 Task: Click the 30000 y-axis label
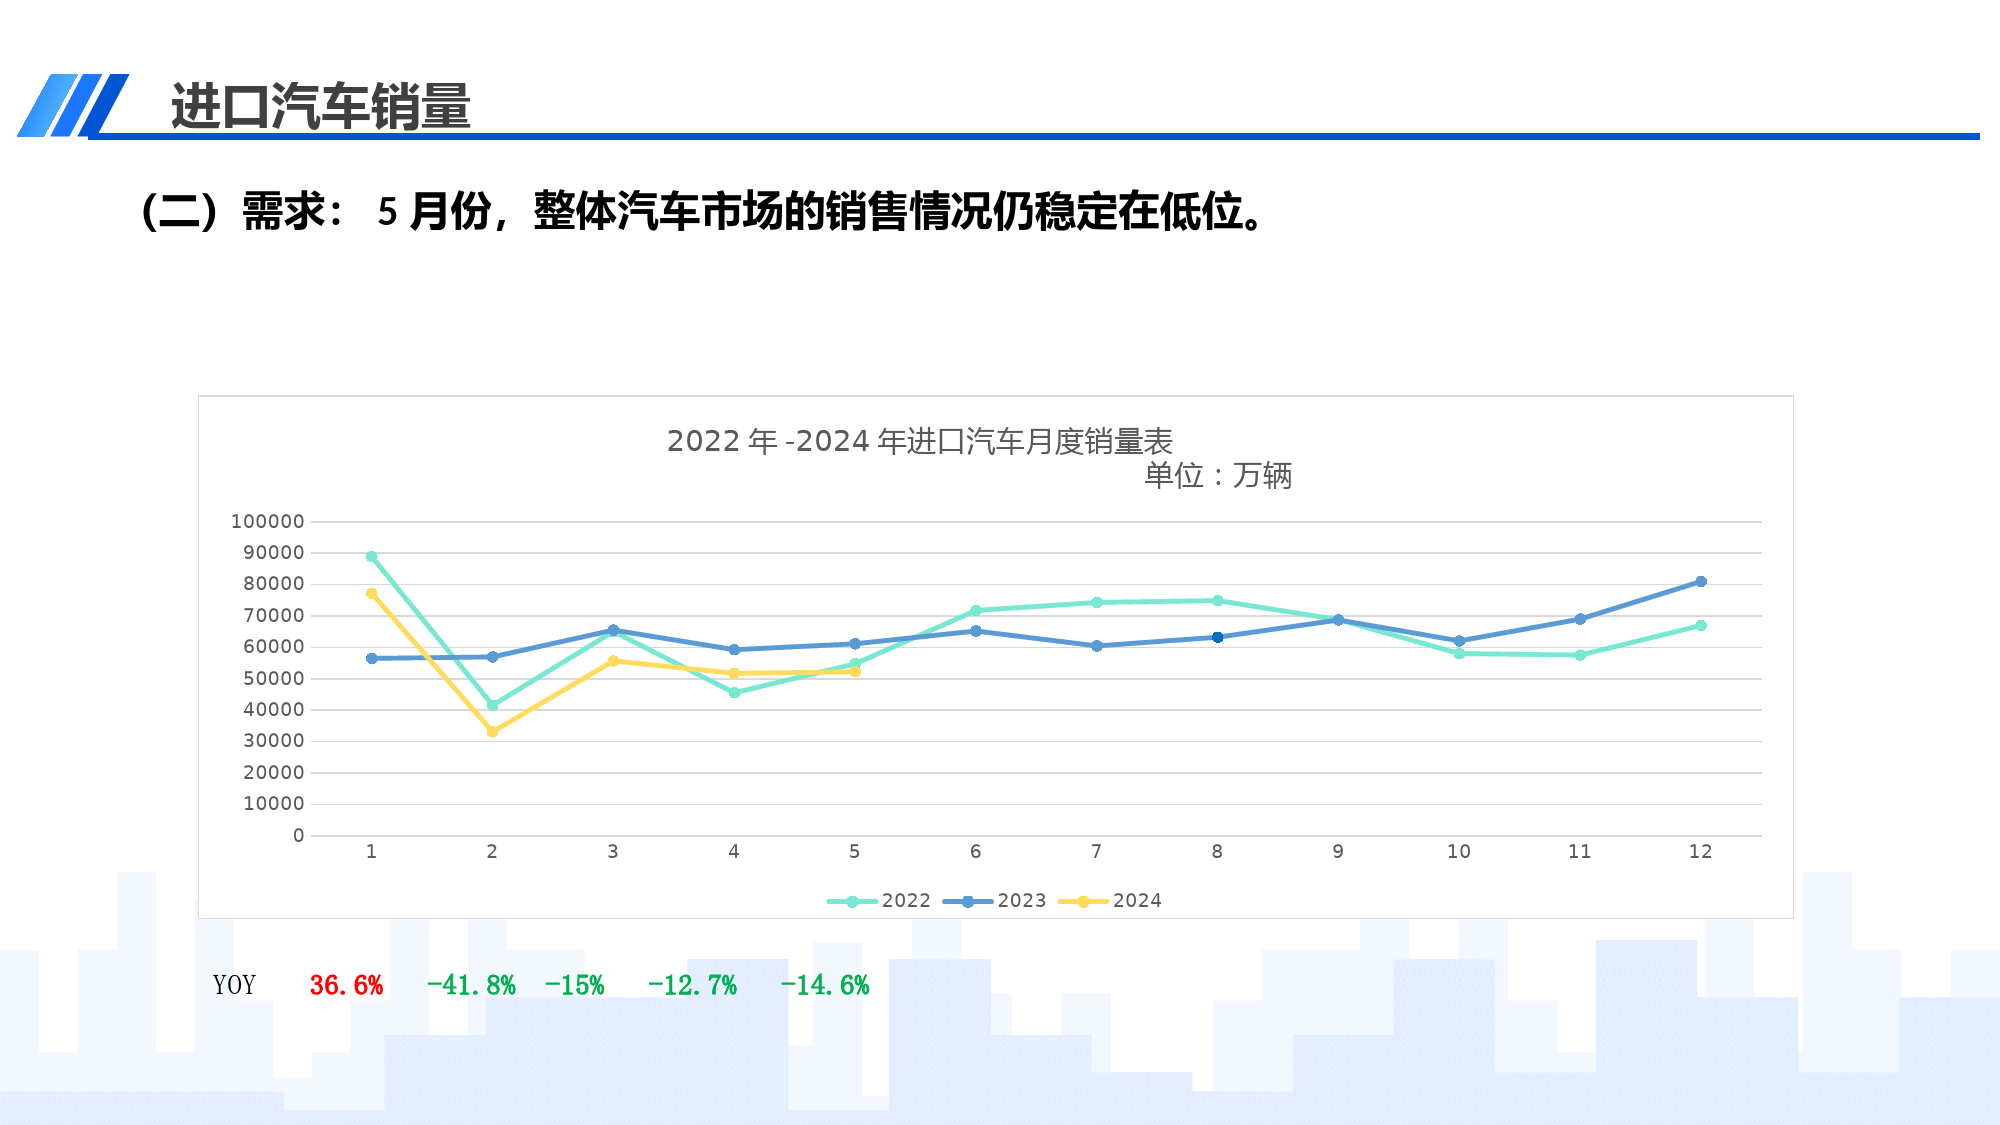(273, 741)
